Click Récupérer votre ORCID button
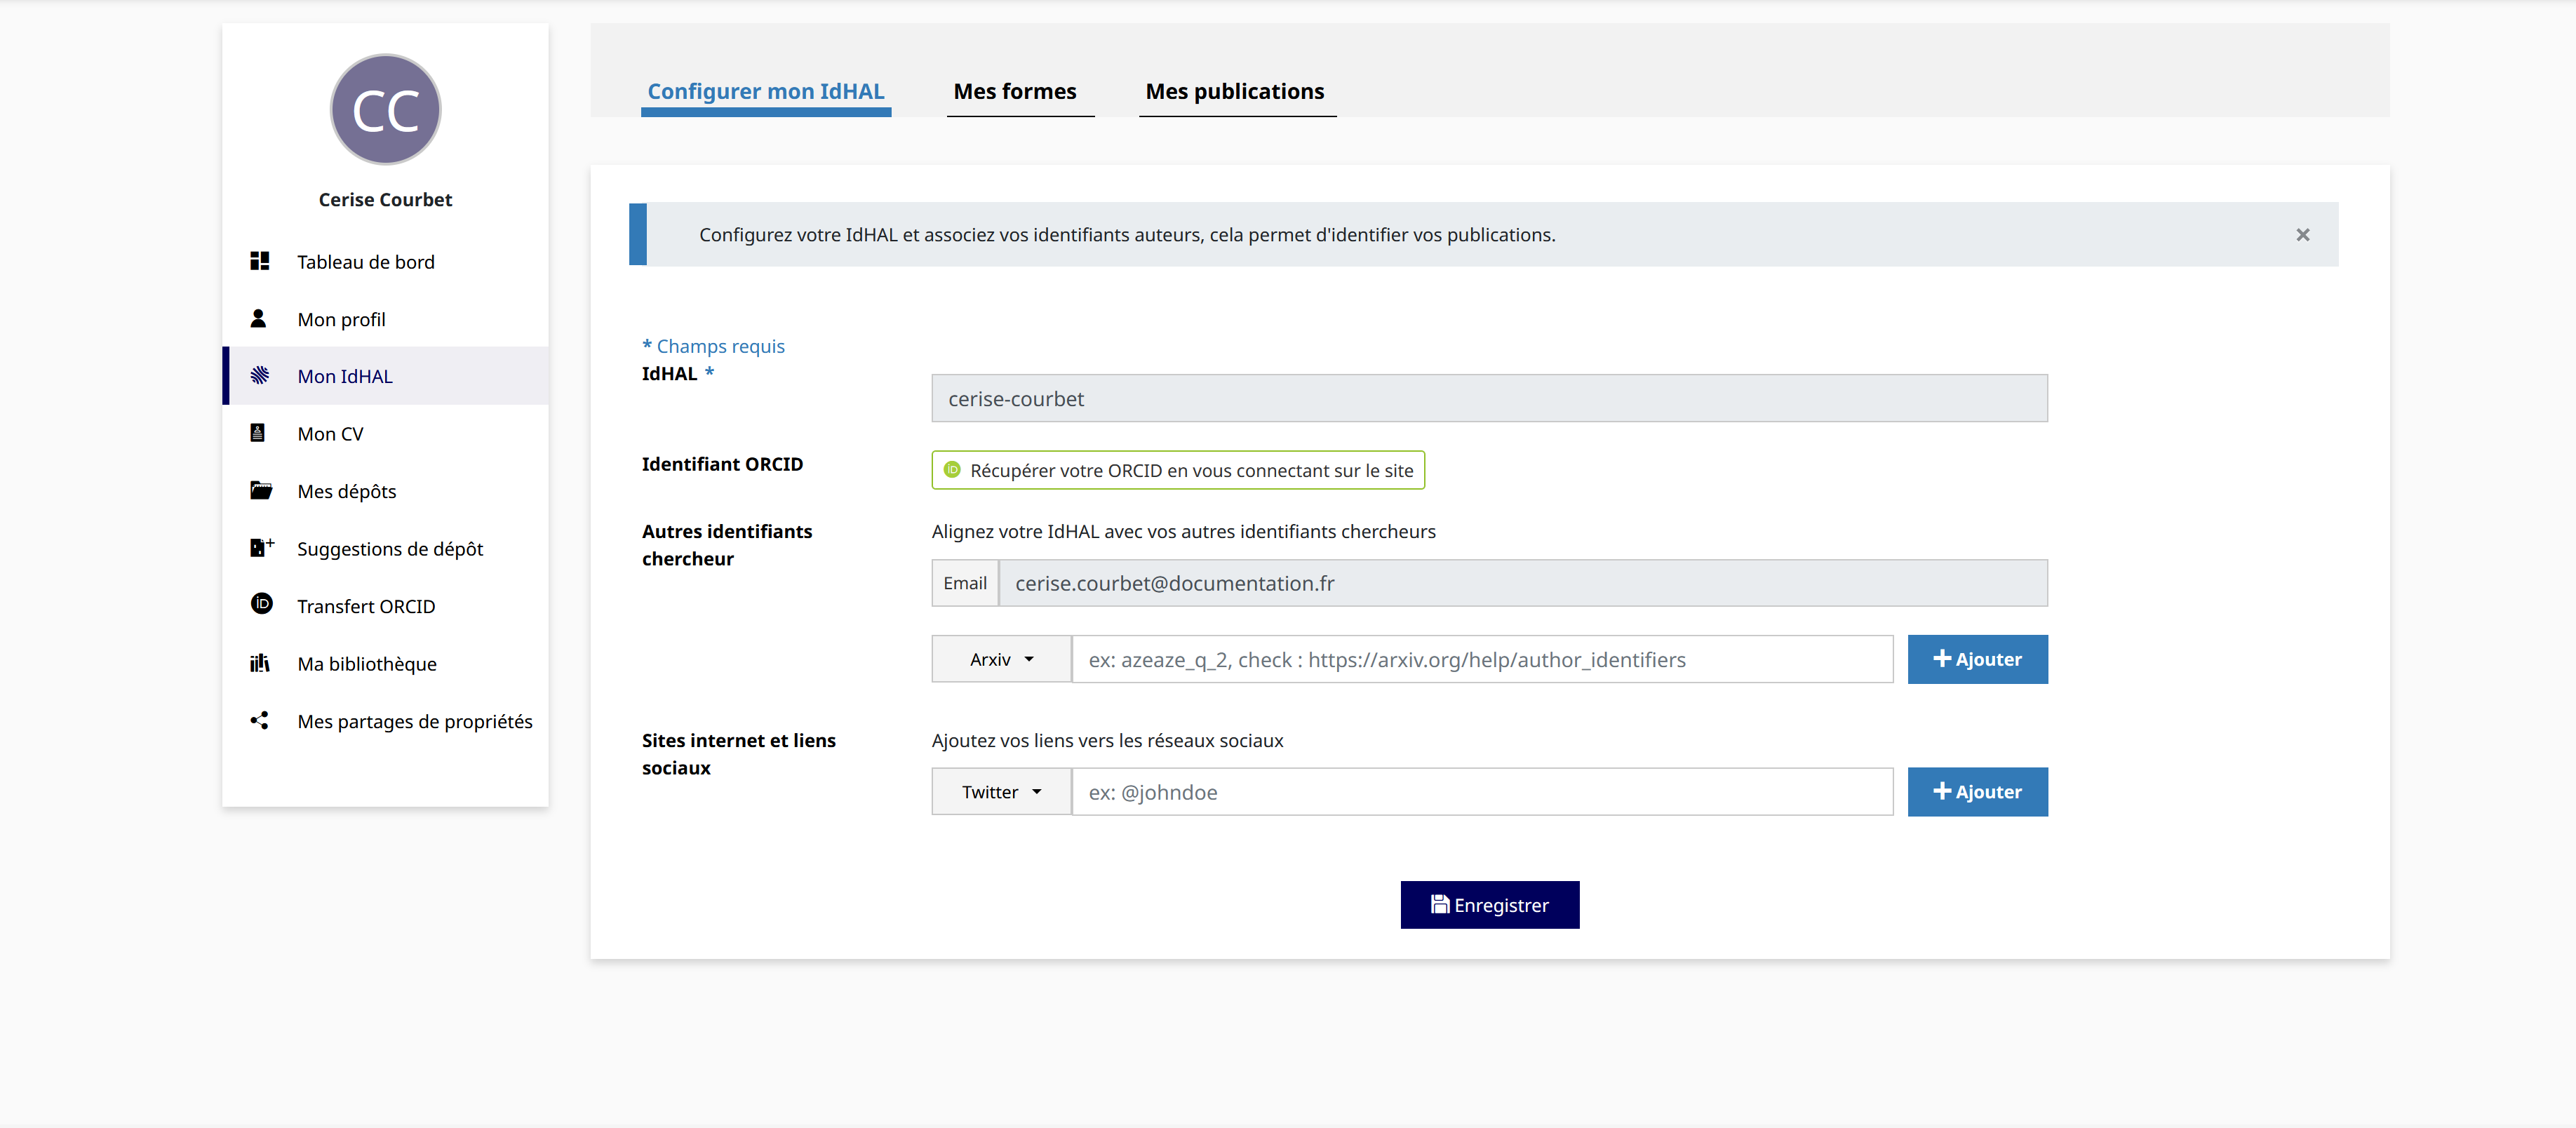This screenshot has height=1128, width=2576. [x=1178, y=470]
